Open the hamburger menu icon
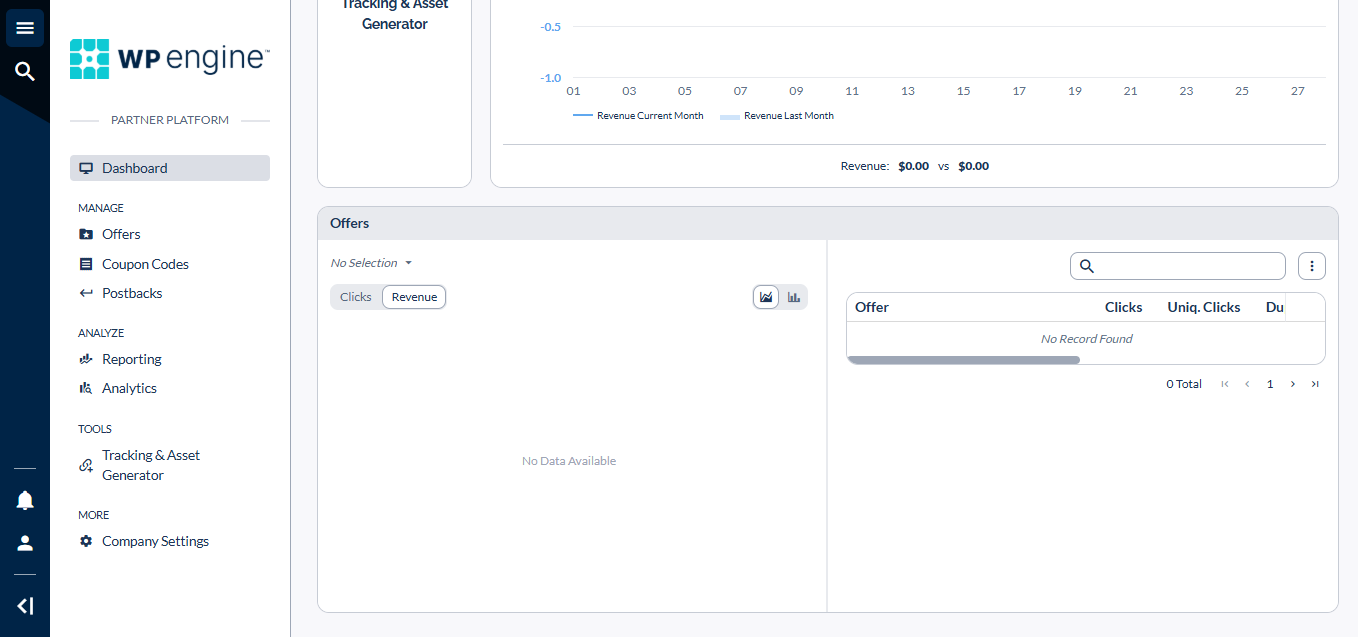This screenshot has height=637, width=1358. click(x=25, y=28)
